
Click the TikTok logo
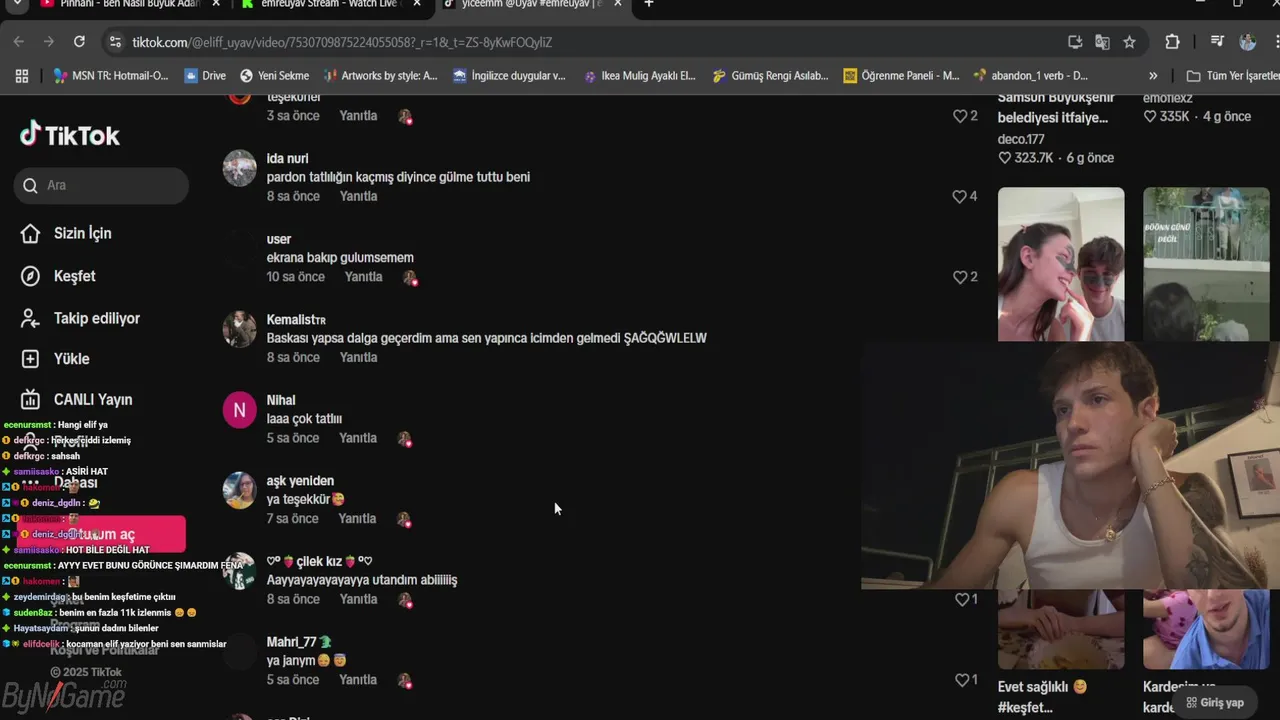tap(70, 135)
